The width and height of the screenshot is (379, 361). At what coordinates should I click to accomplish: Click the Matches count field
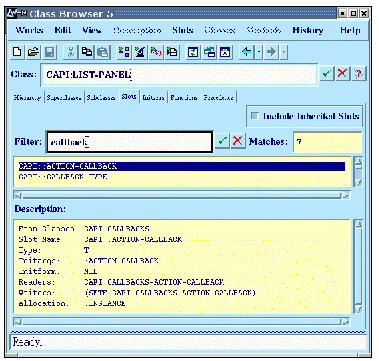tap(327, 142)
